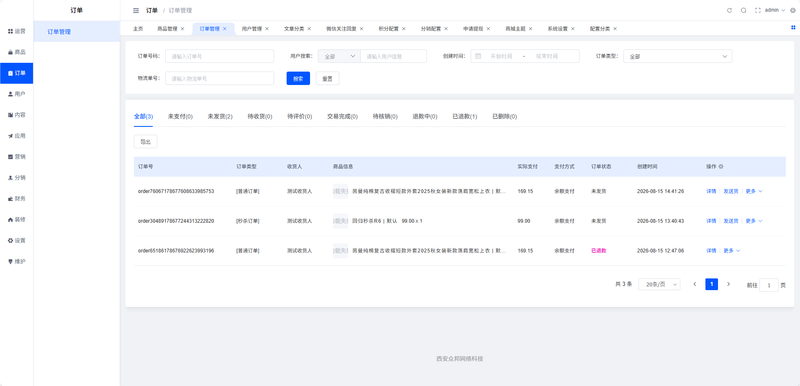Click the 导出 export button
The height and width of the screenshot is (386, 800).
145,142
